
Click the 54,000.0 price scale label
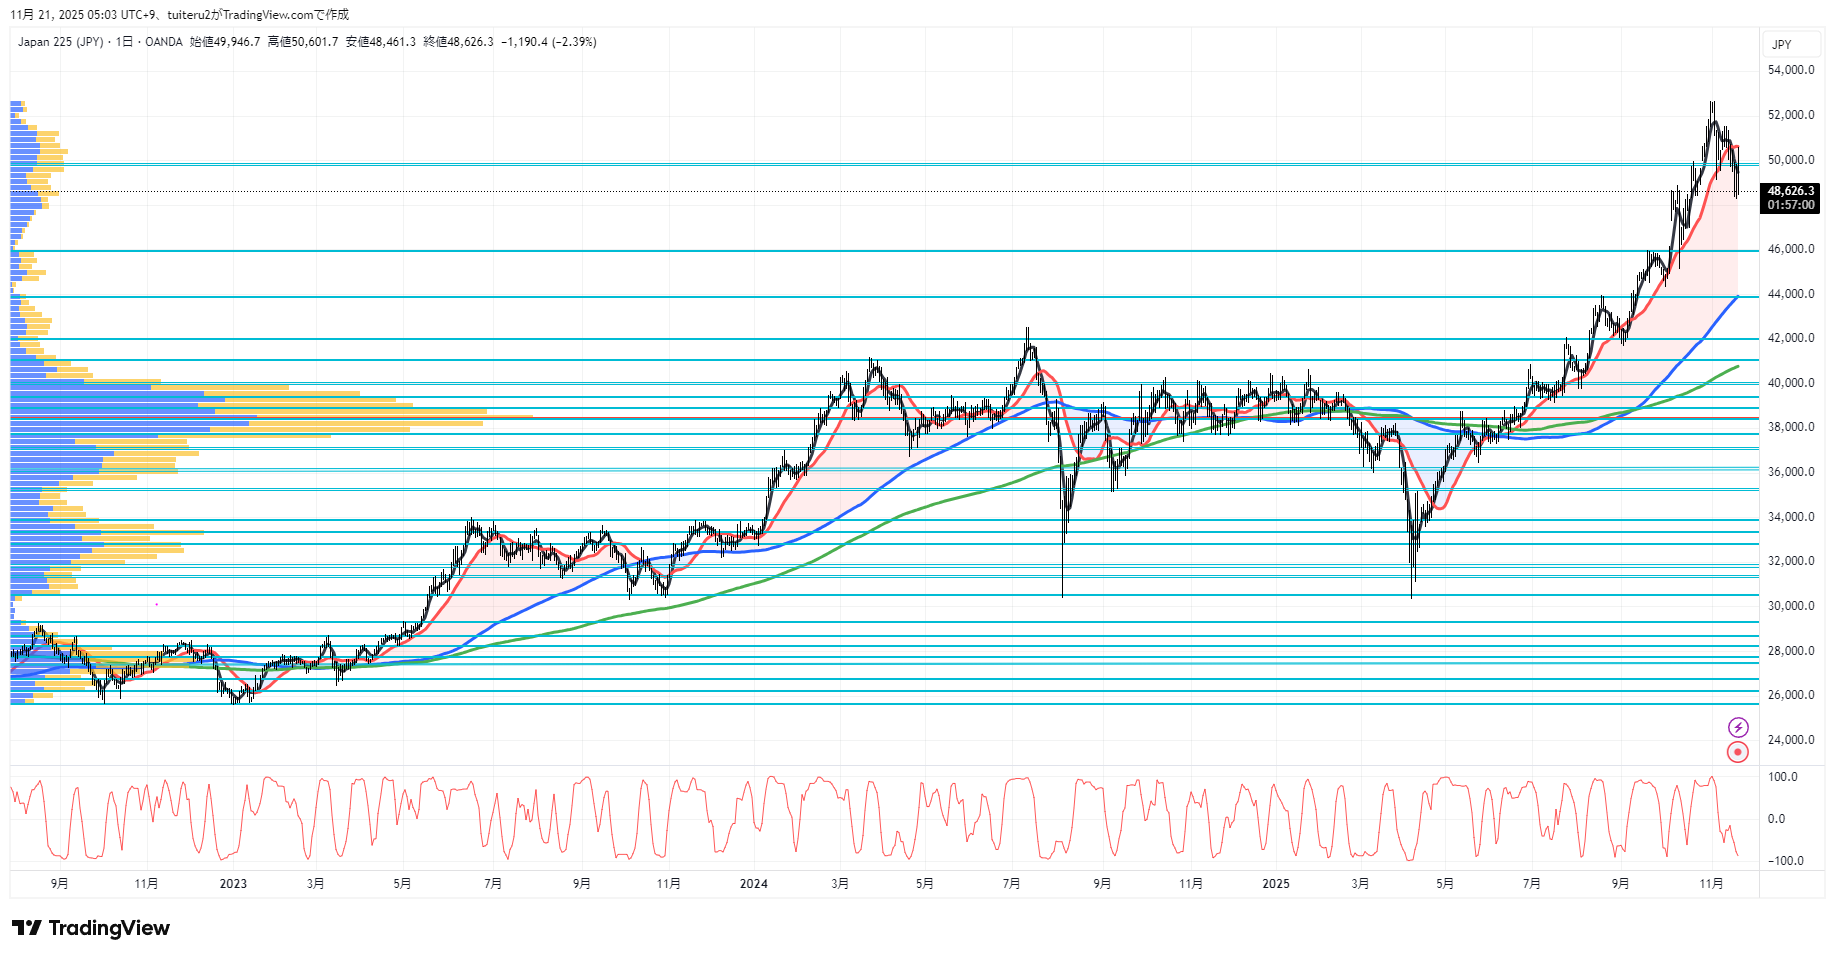(1790, 70)
